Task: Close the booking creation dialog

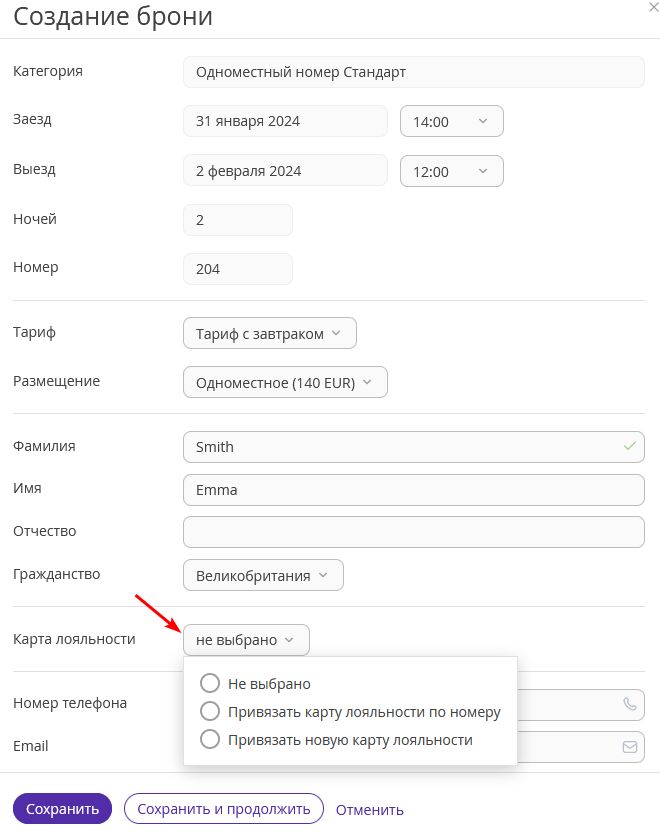Action: [x=654, y=8]
